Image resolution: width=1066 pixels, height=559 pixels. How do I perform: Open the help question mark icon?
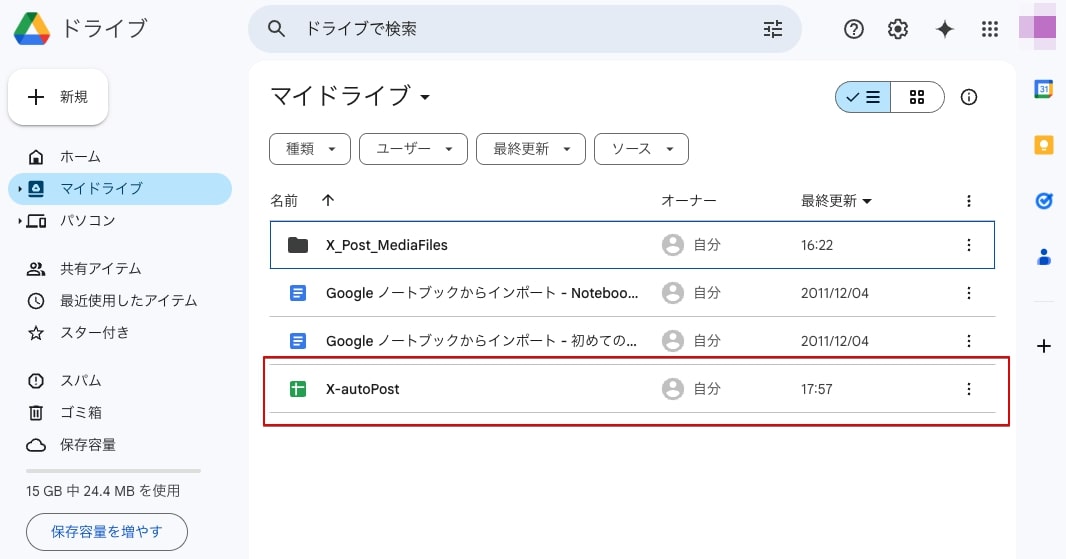tap(854, 29)
